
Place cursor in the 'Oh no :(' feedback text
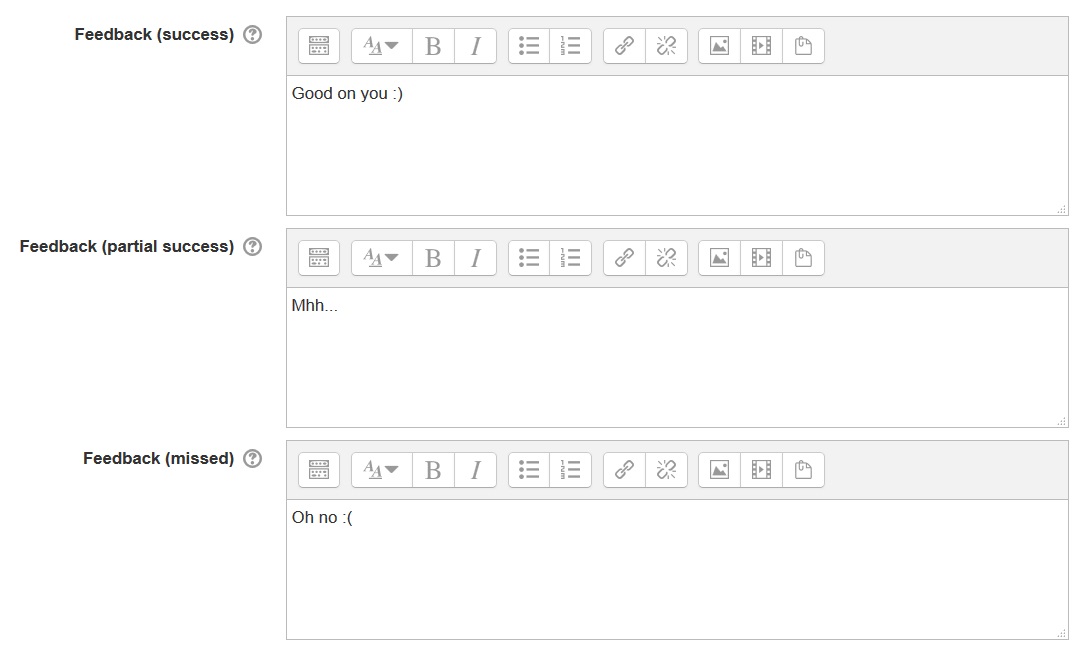tap(600, 565)
